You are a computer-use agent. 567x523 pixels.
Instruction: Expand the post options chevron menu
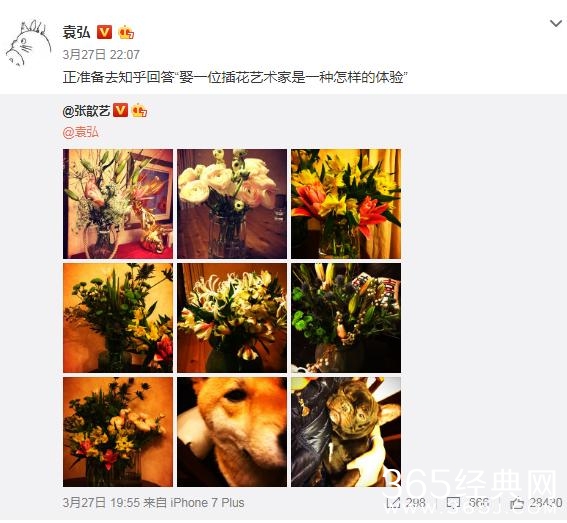pos(556,24)
